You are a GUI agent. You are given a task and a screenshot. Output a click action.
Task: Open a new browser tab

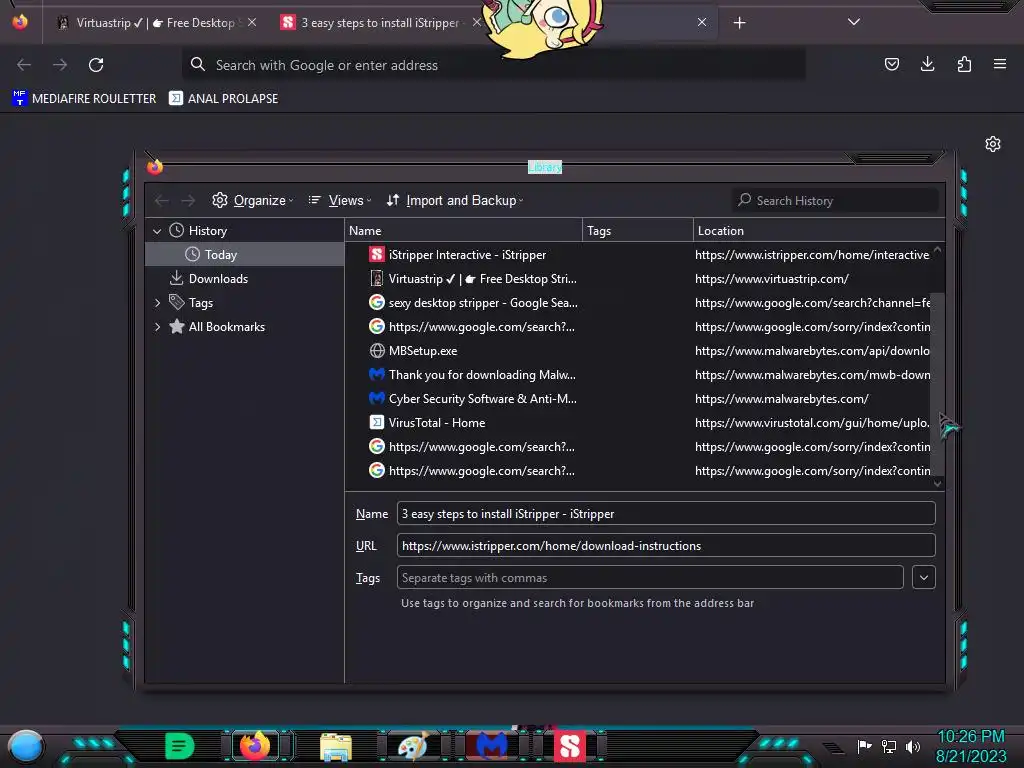[x=739, y=23]
